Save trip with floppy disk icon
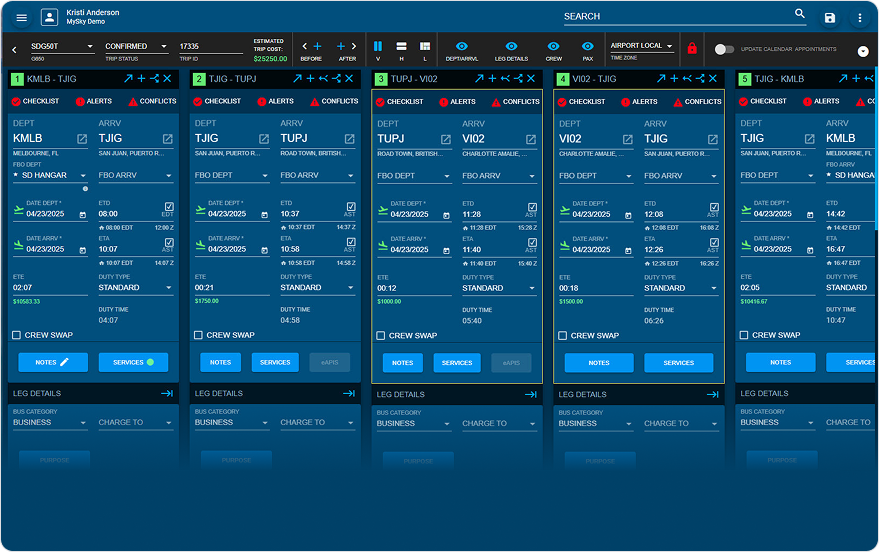The image size is (879, 552). (830, 18)
